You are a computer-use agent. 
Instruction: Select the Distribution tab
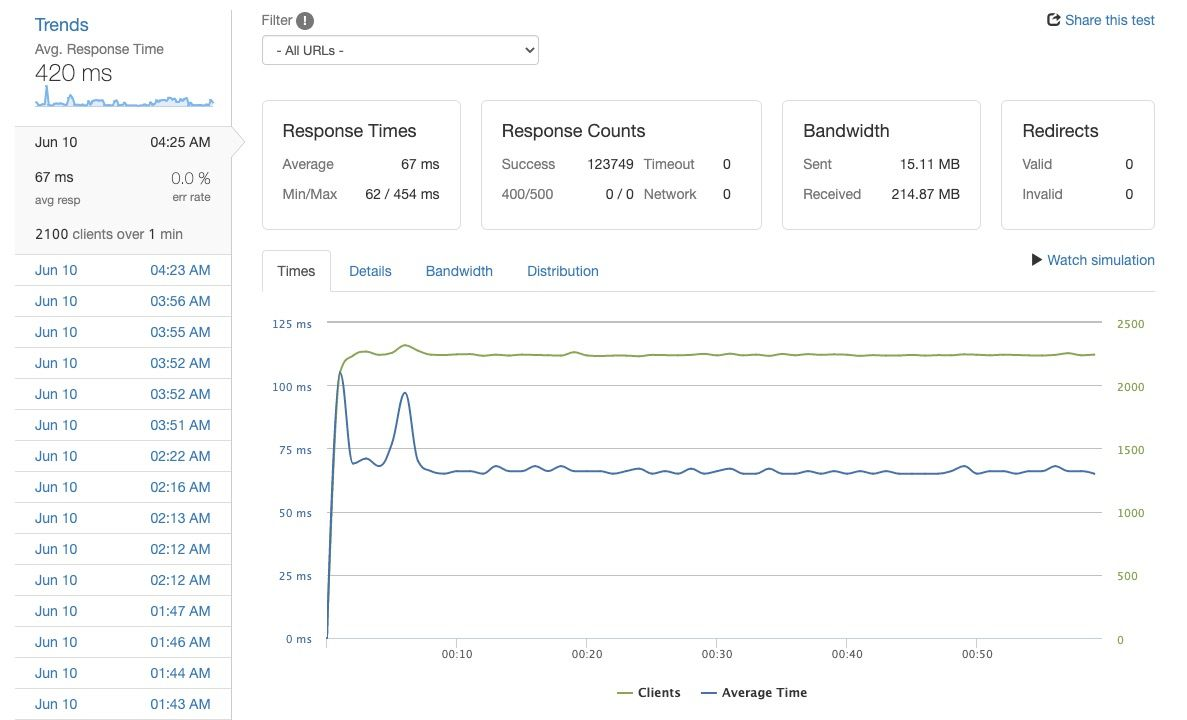(562, 271)
